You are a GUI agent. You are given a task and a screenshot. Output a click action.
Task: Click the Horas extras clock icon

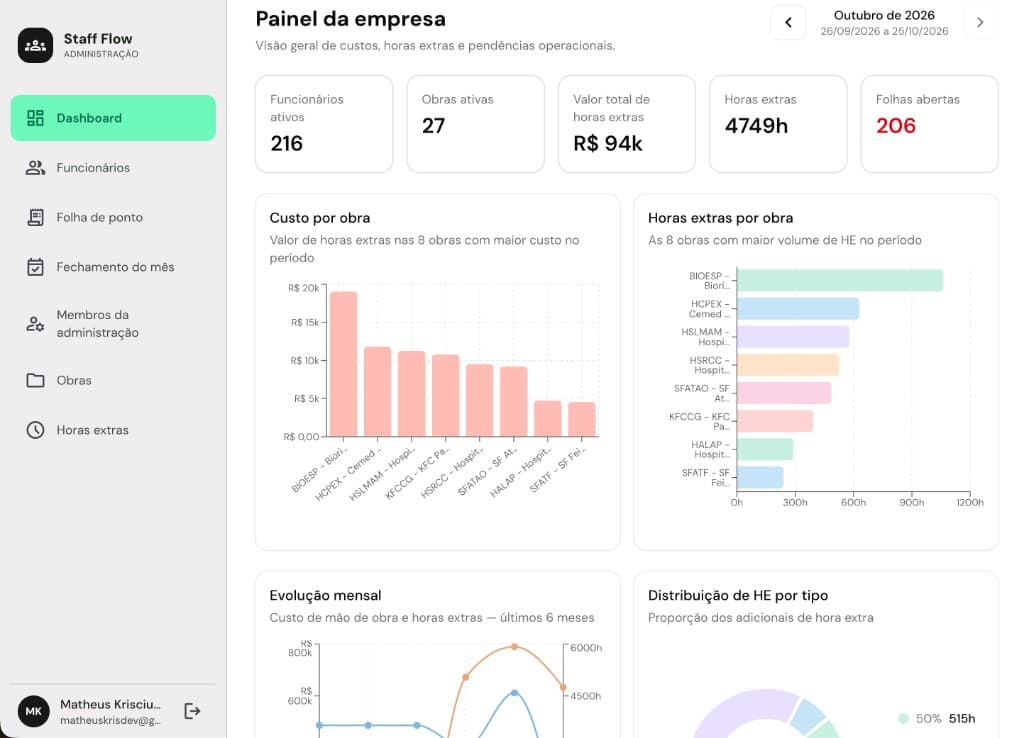[35, 430]
